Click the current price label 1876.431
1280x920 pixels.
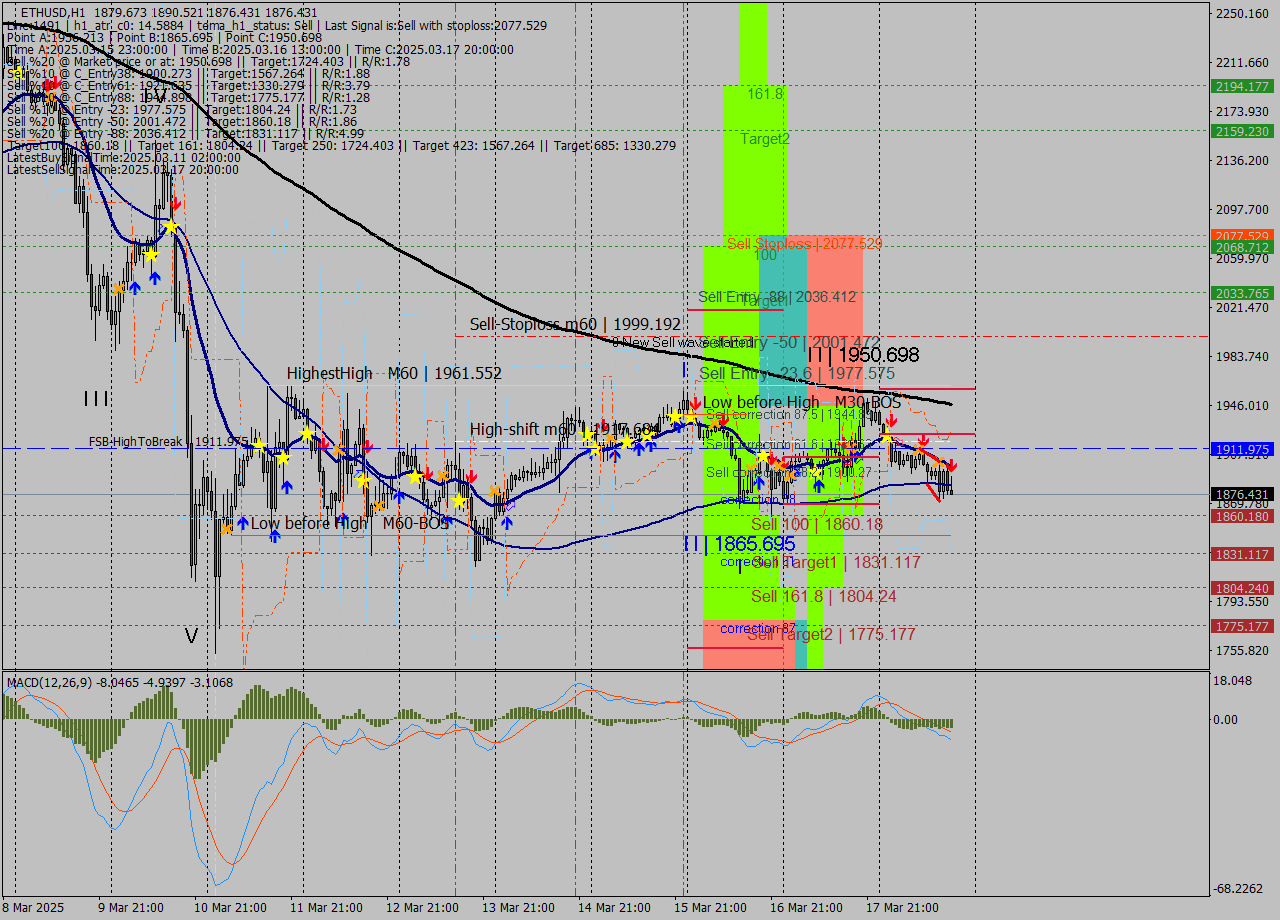(1241, 494)
